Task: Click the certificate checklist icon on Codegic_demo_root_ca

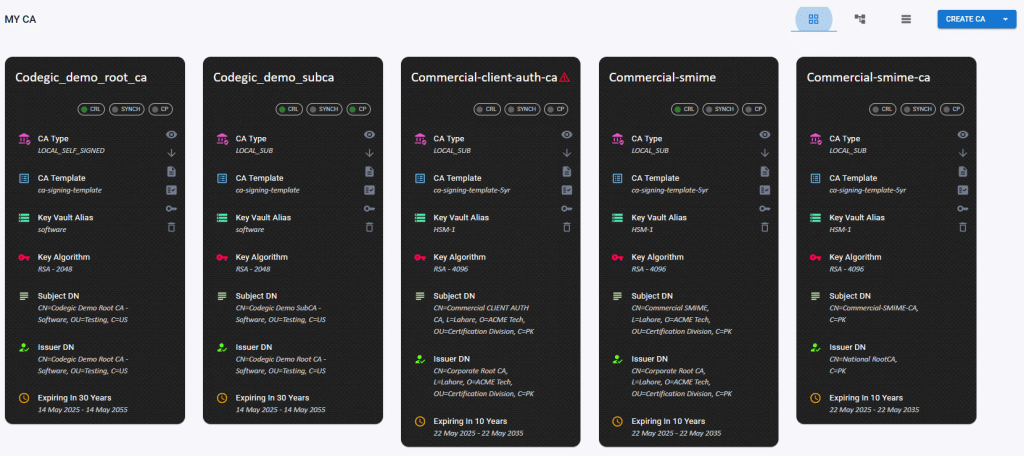Action: click(171, 190)
